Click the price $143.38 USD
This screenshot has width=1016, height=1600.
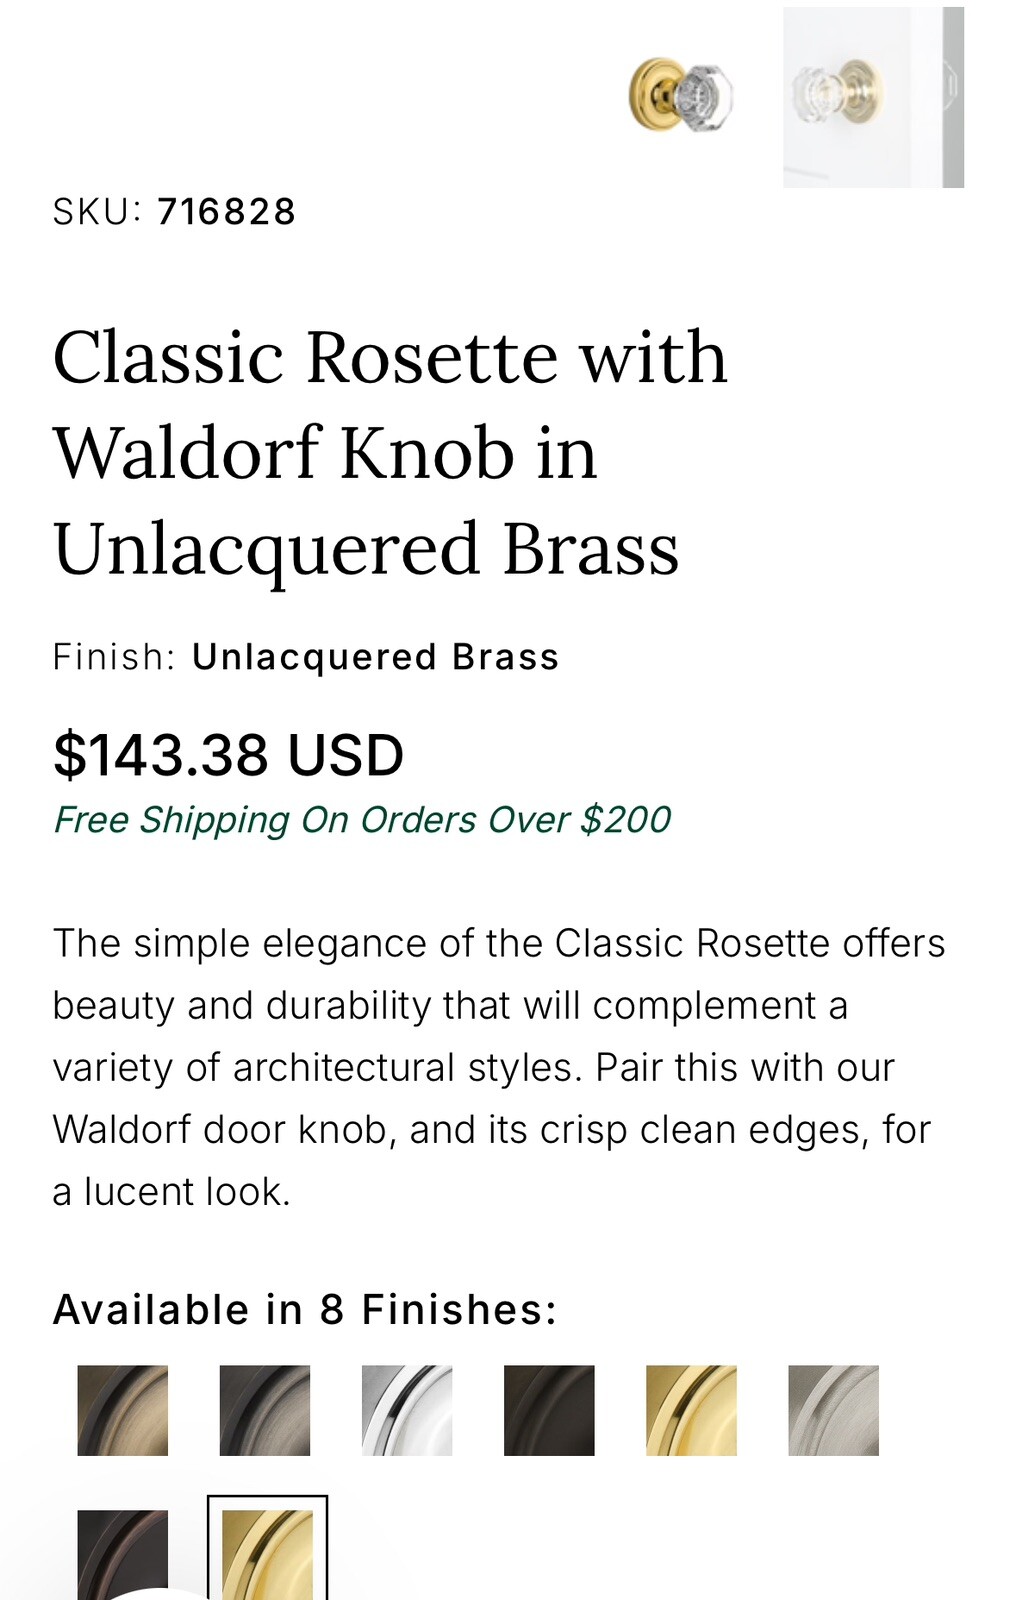point(228,757)
